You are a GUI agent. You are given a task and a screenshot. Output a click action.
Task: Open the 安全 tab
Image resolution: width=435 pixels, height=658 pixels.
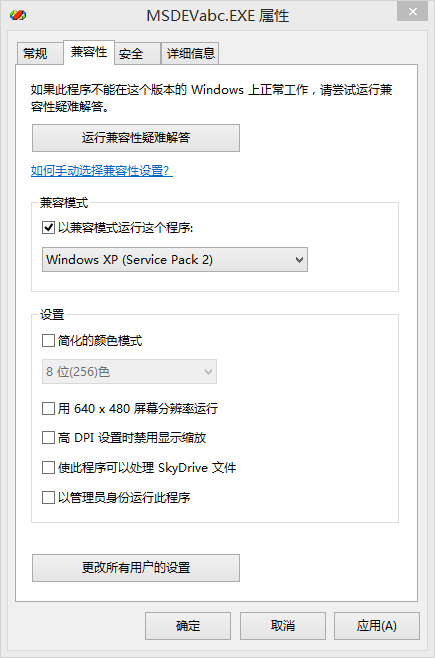(x=137, y=53)
